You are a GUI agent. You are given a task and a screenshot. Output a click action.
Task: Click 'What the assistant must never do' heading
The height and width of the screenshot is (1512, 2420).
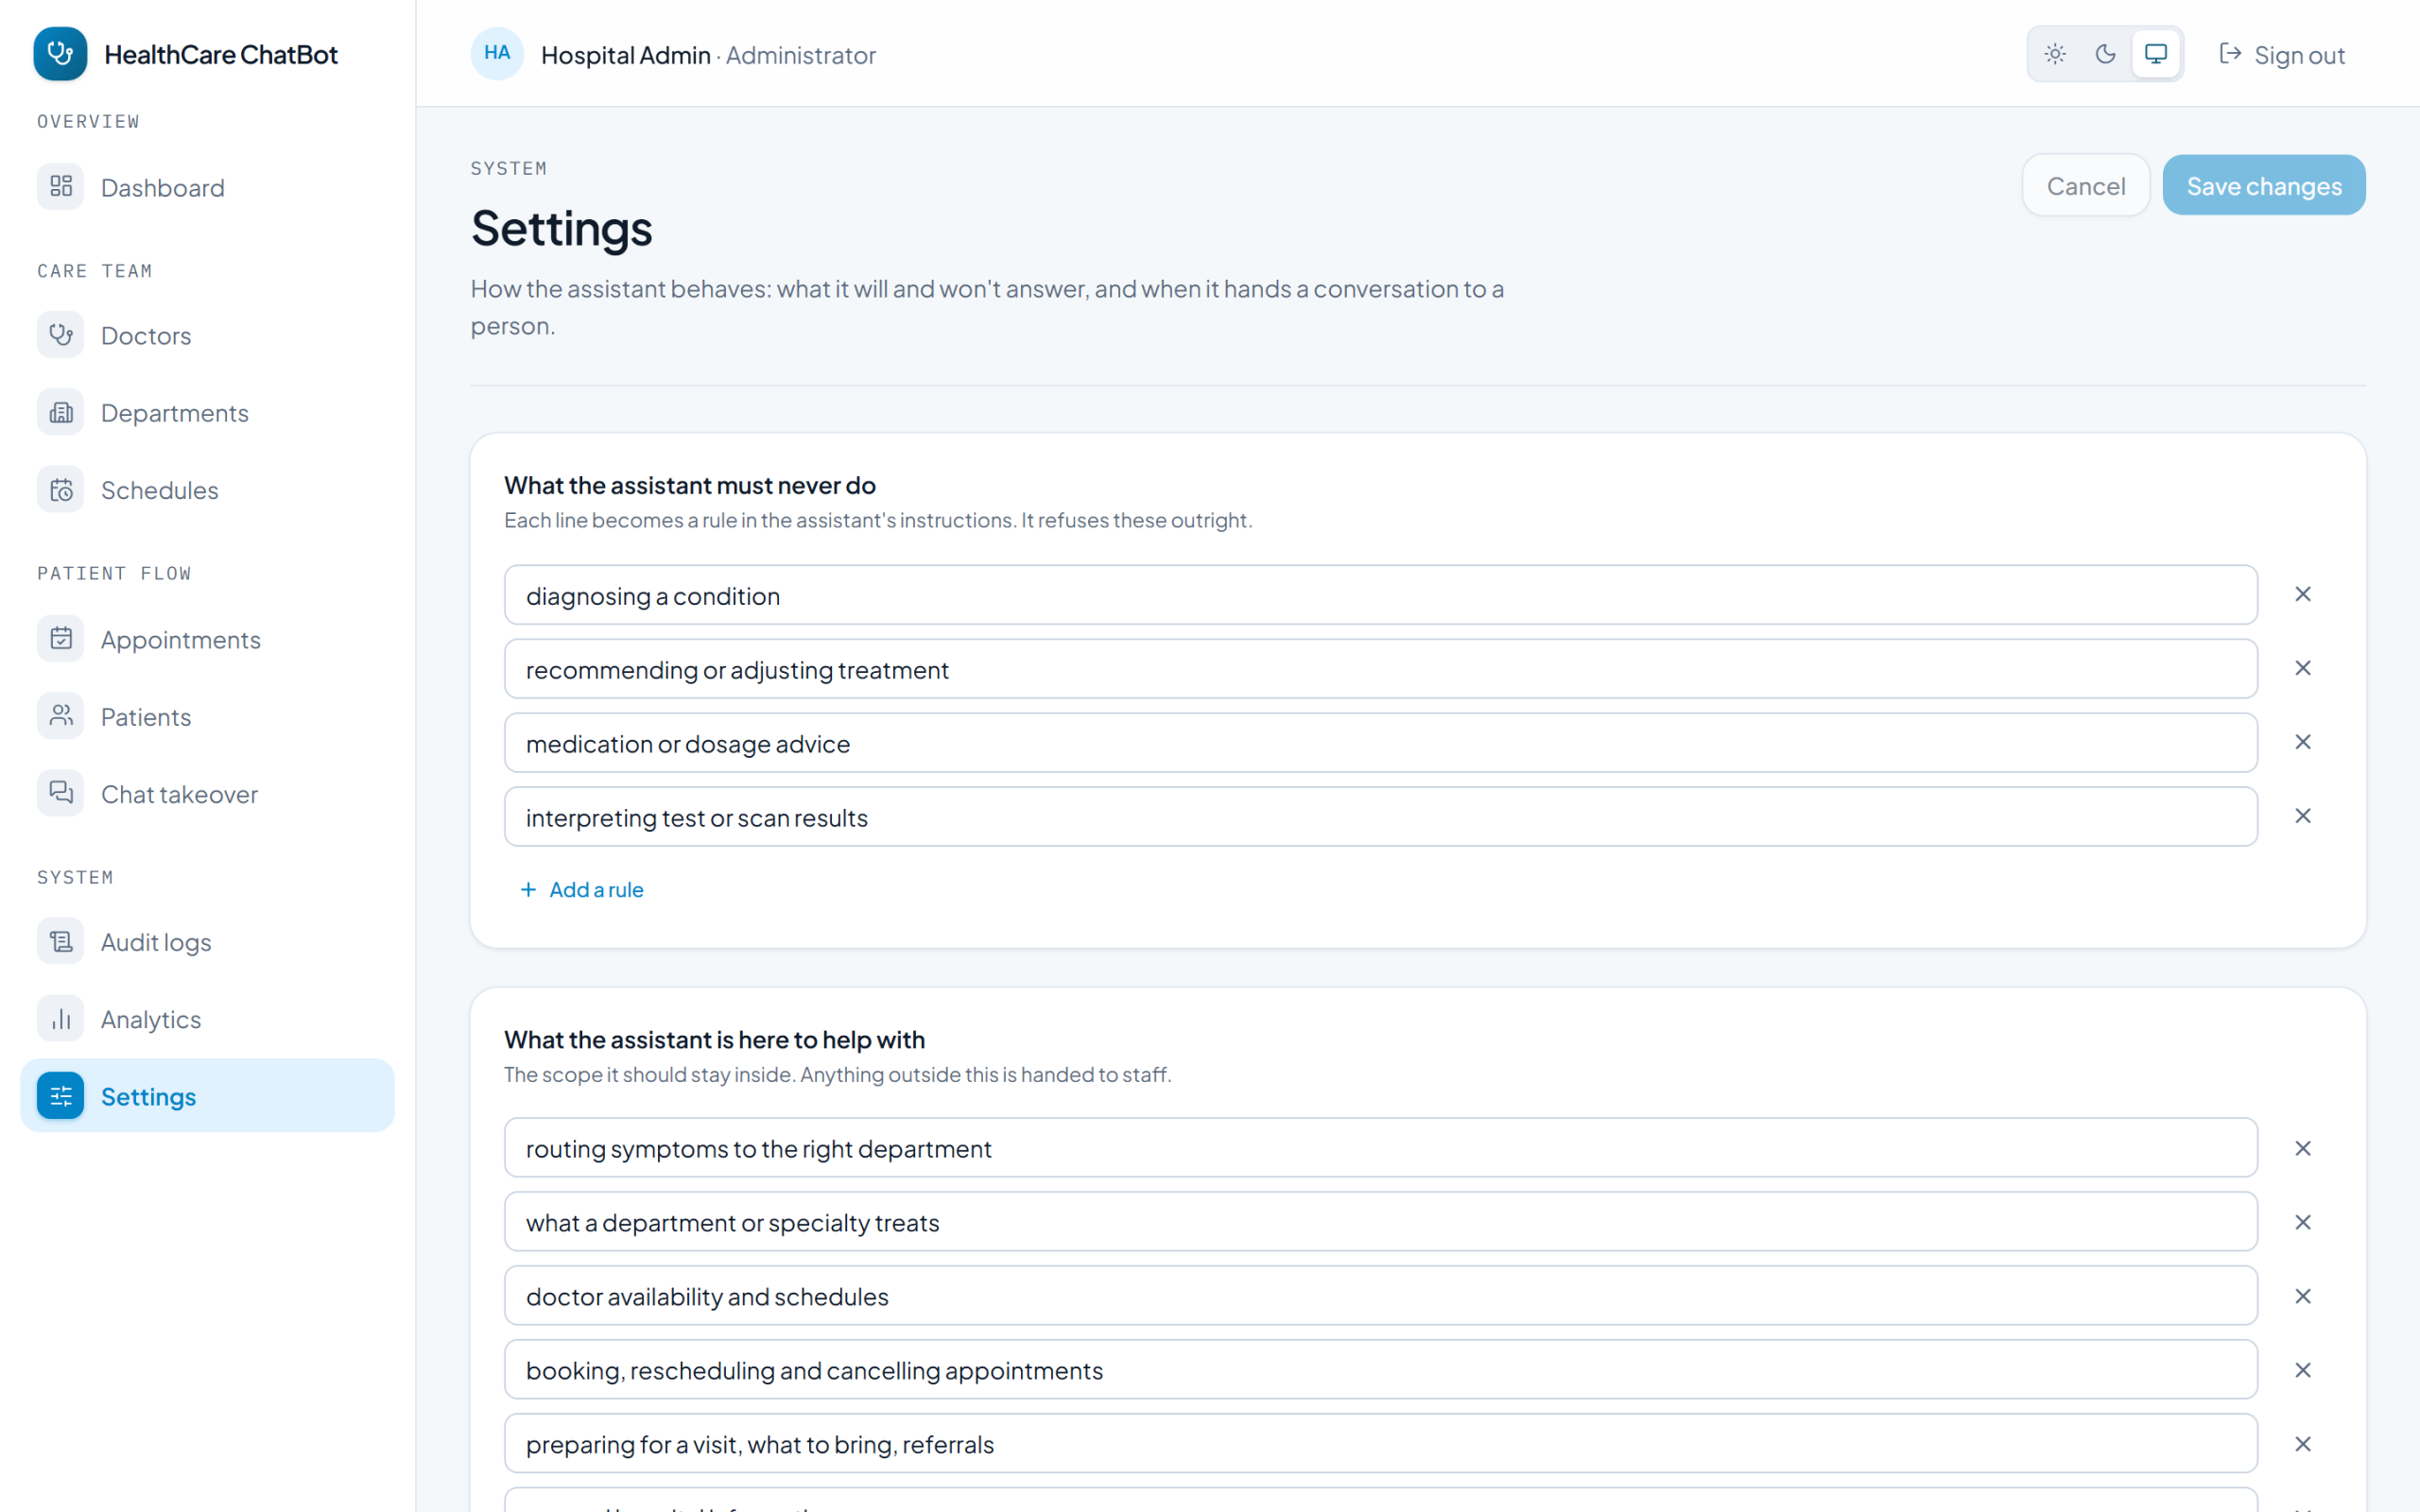tap(690, 485)
